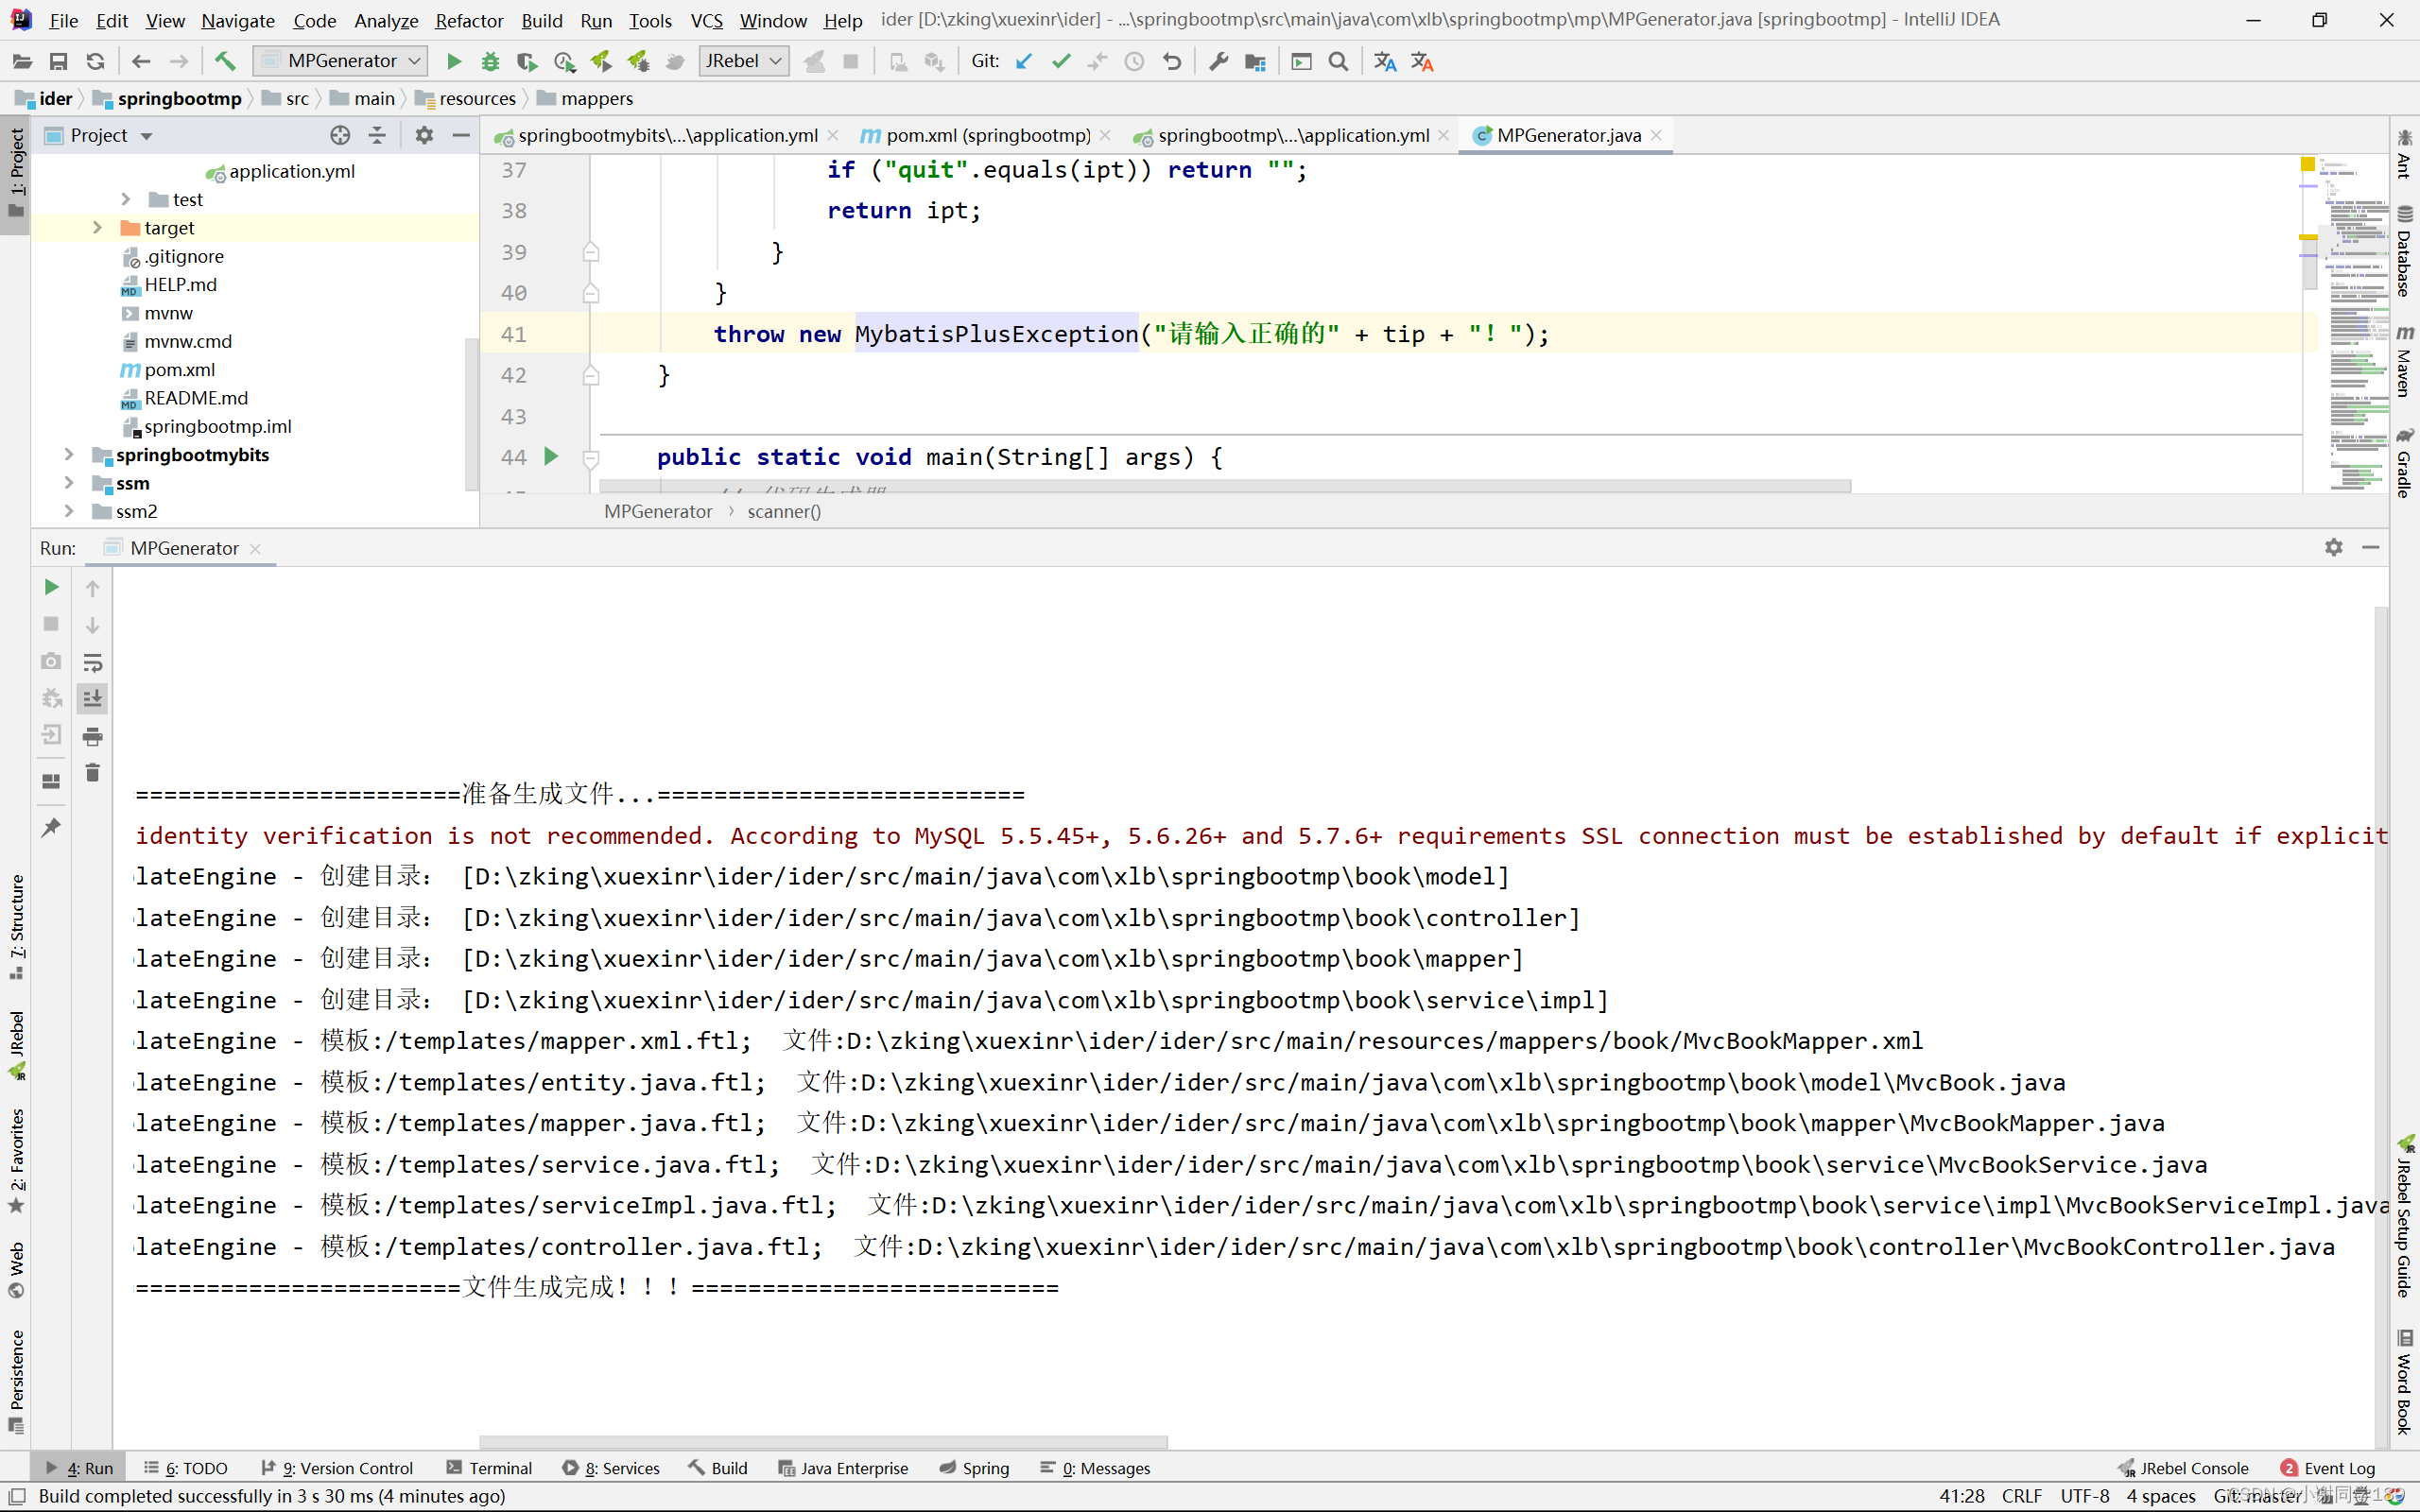Viewport: 2420px width, 1512px height.
Task: Collapse all nodes in the Project panel
Action: coord(377,135)
